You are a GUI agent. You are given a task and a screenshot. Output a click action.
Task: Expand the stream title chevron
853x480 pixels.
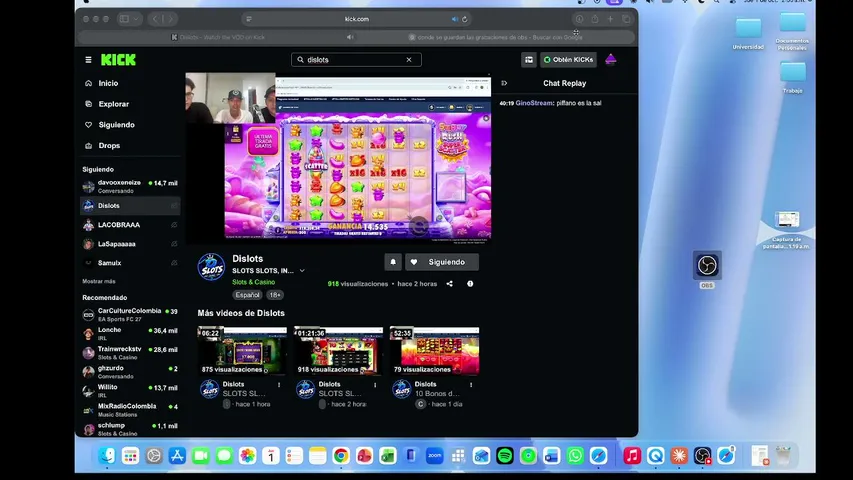(x=302, y=270)
